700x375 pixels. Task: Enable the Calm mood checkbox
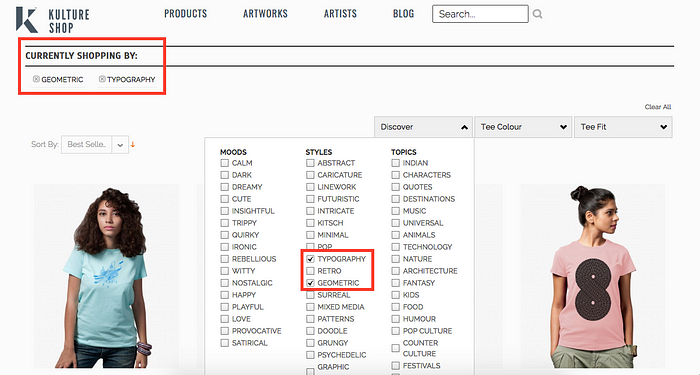[x=225, y=163]
